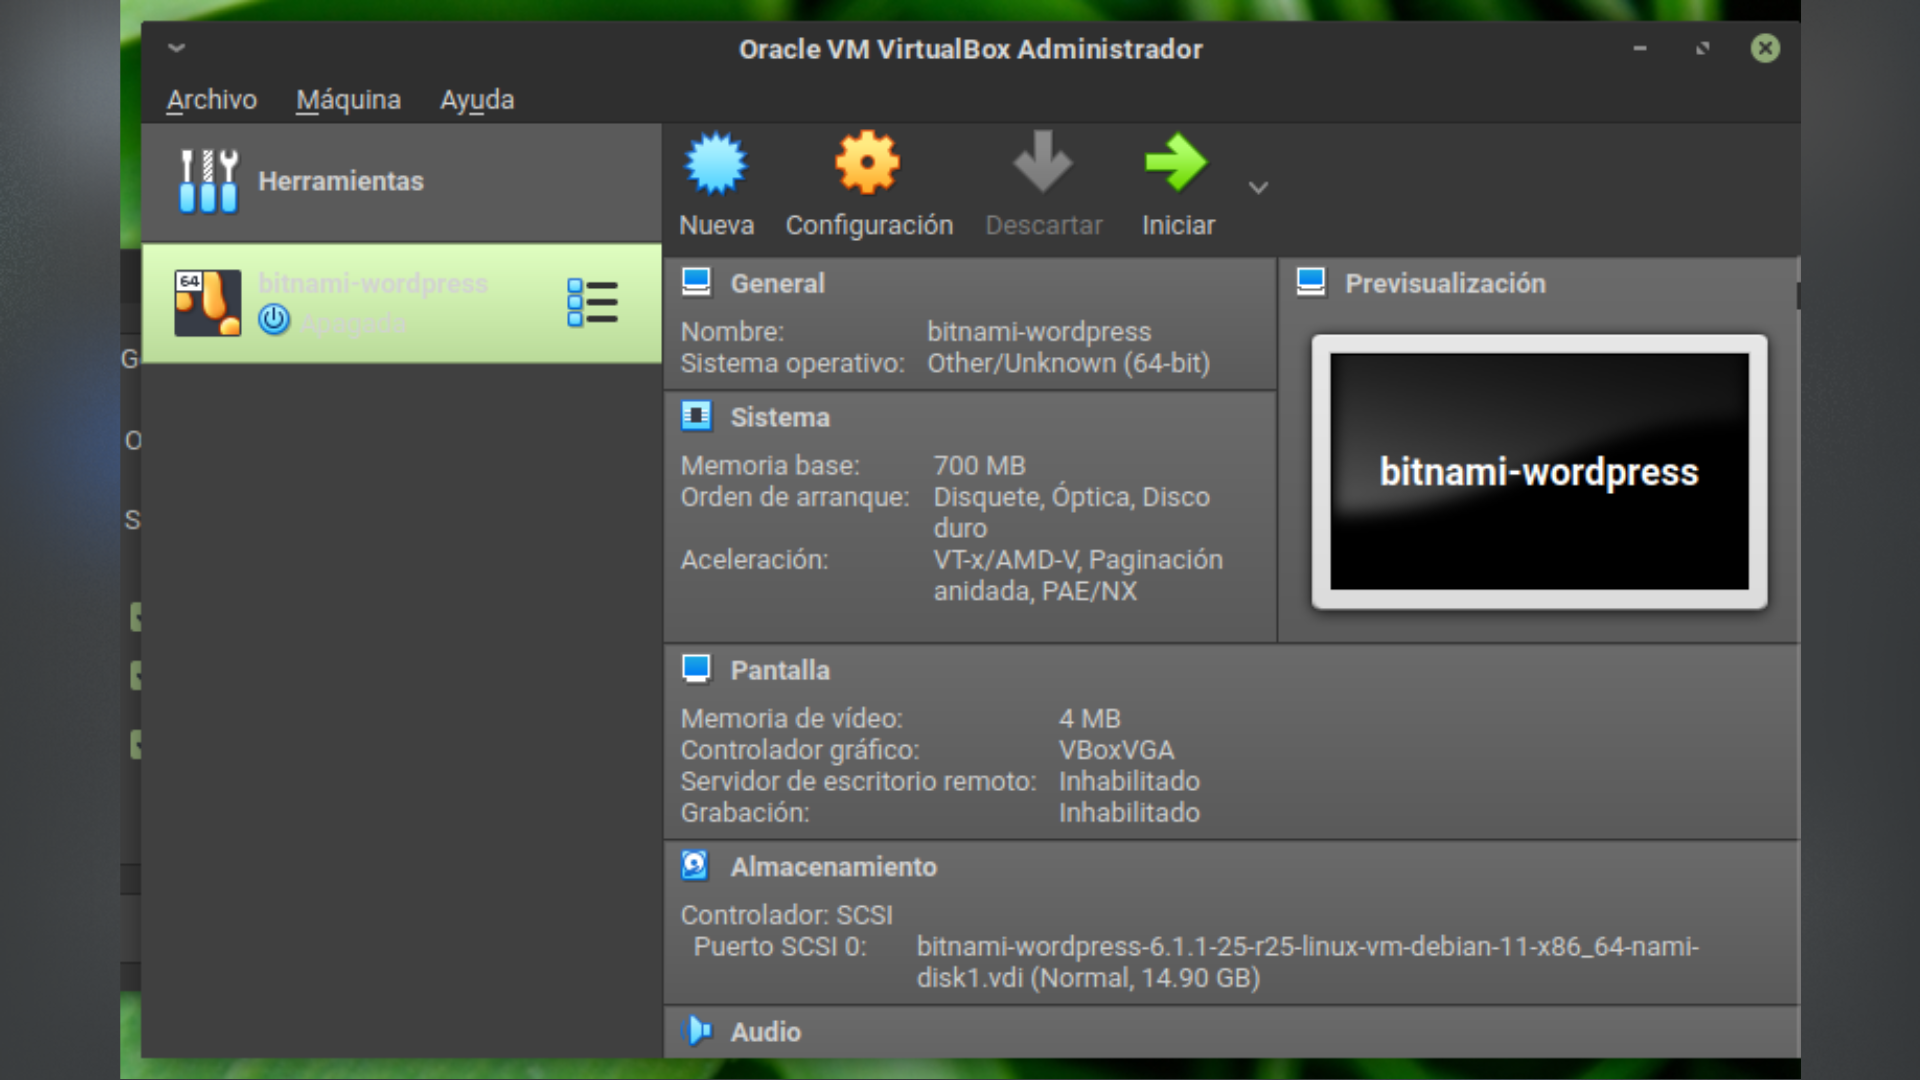1920x1080 pixels.
Task: Click the '4 MB' video memory value
Action: coord(1089,718)
